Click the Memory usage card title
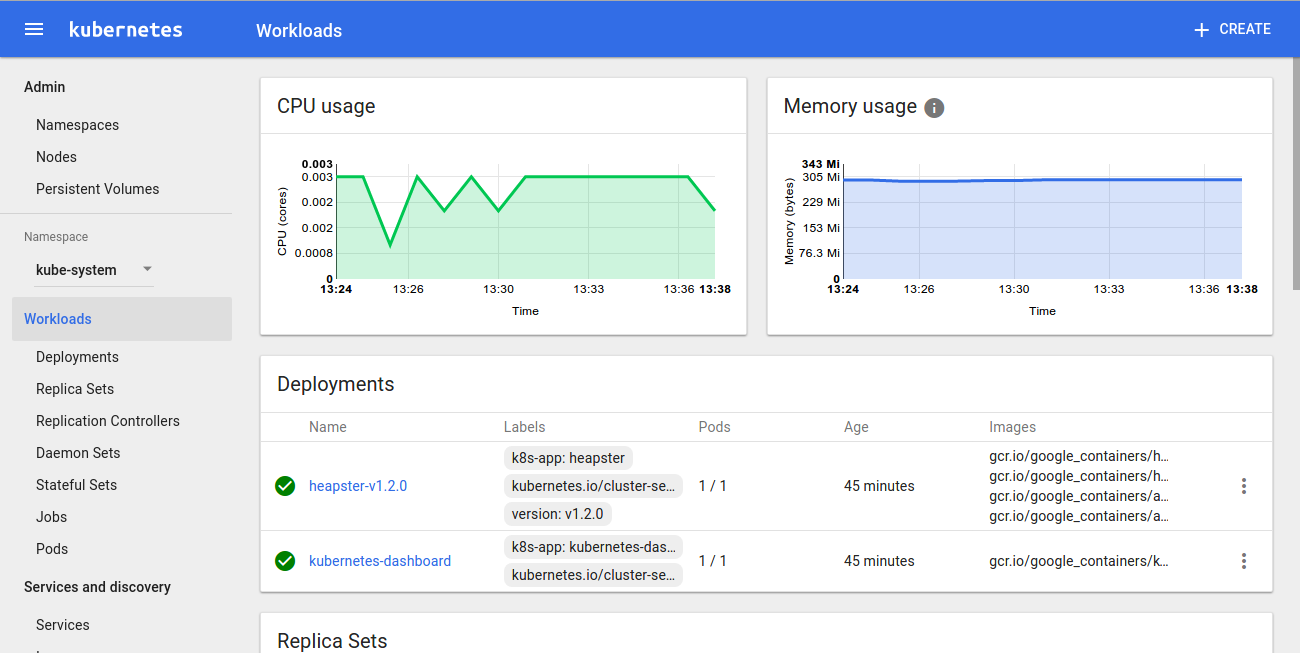 (x=850, y=106)
